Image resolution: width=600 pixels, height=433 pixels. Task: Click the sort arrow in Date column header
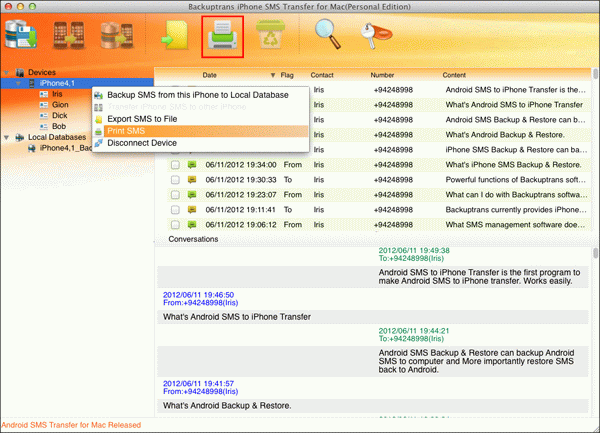point(273,75)
